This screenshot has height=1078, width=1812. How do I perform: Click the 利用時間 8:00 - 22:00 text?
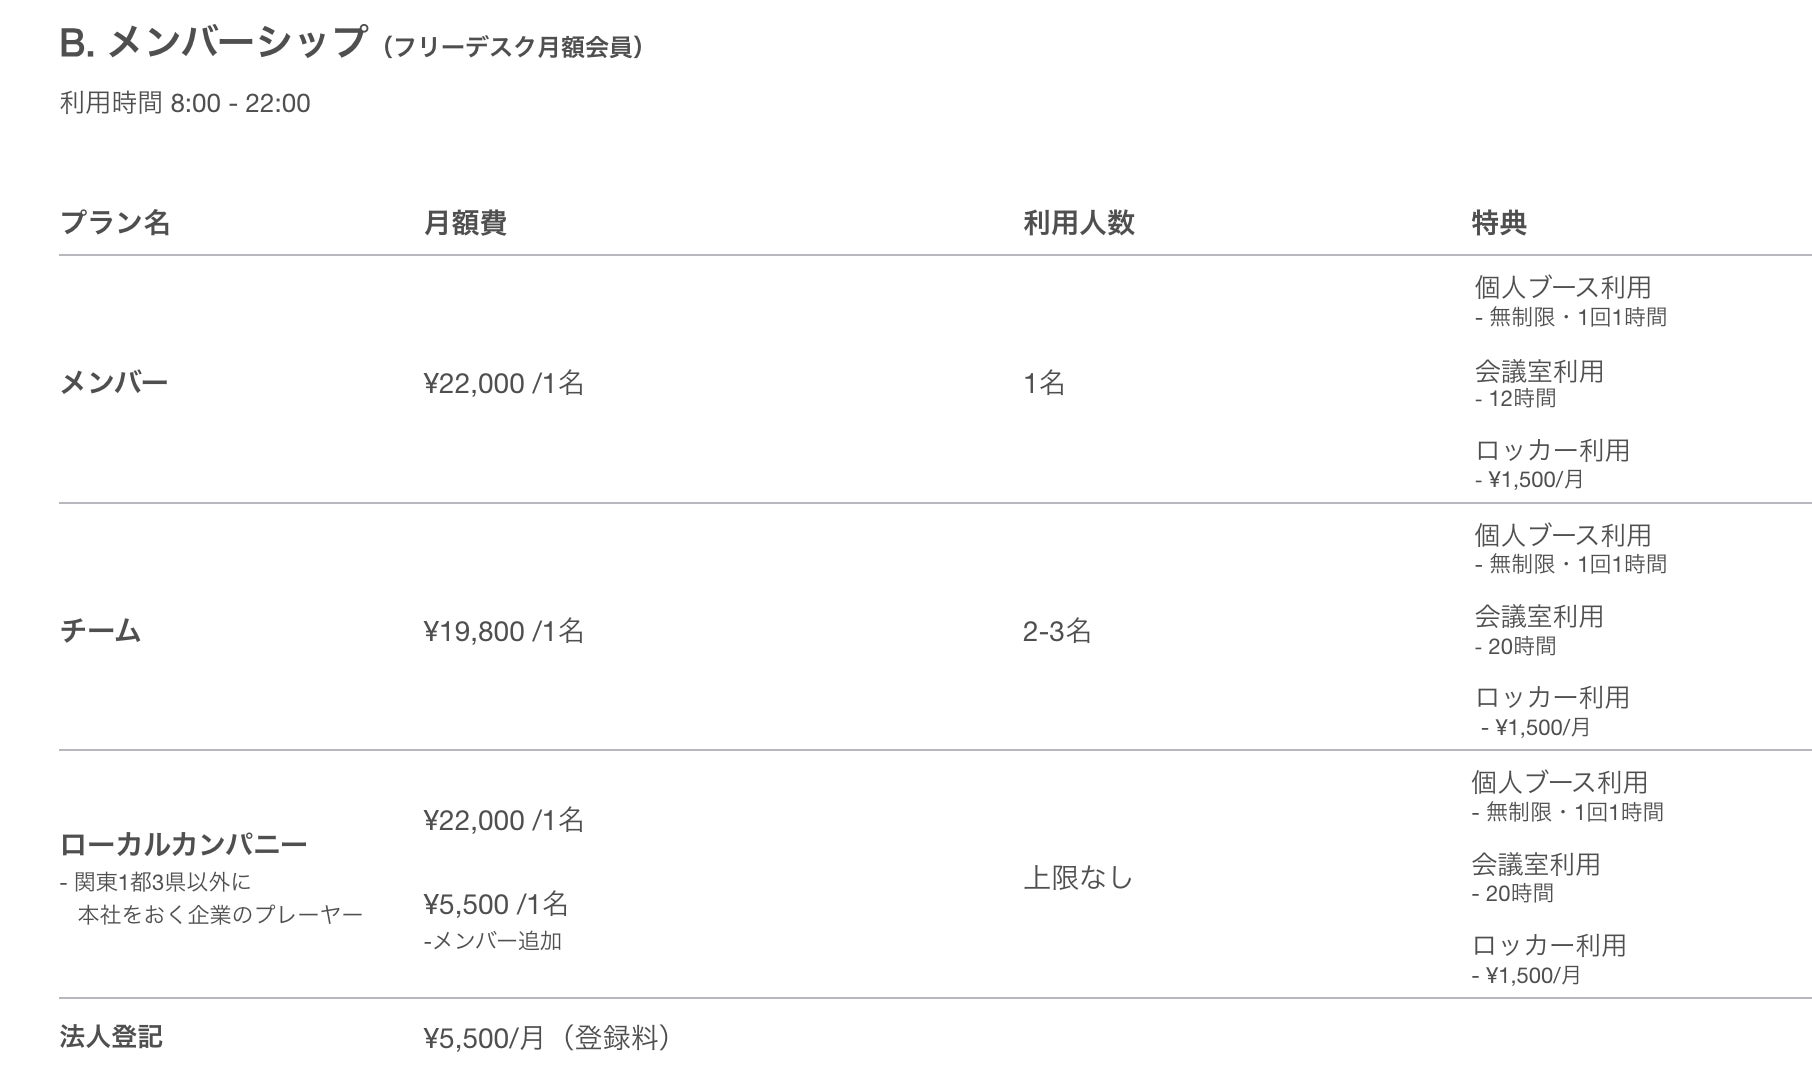185,103
